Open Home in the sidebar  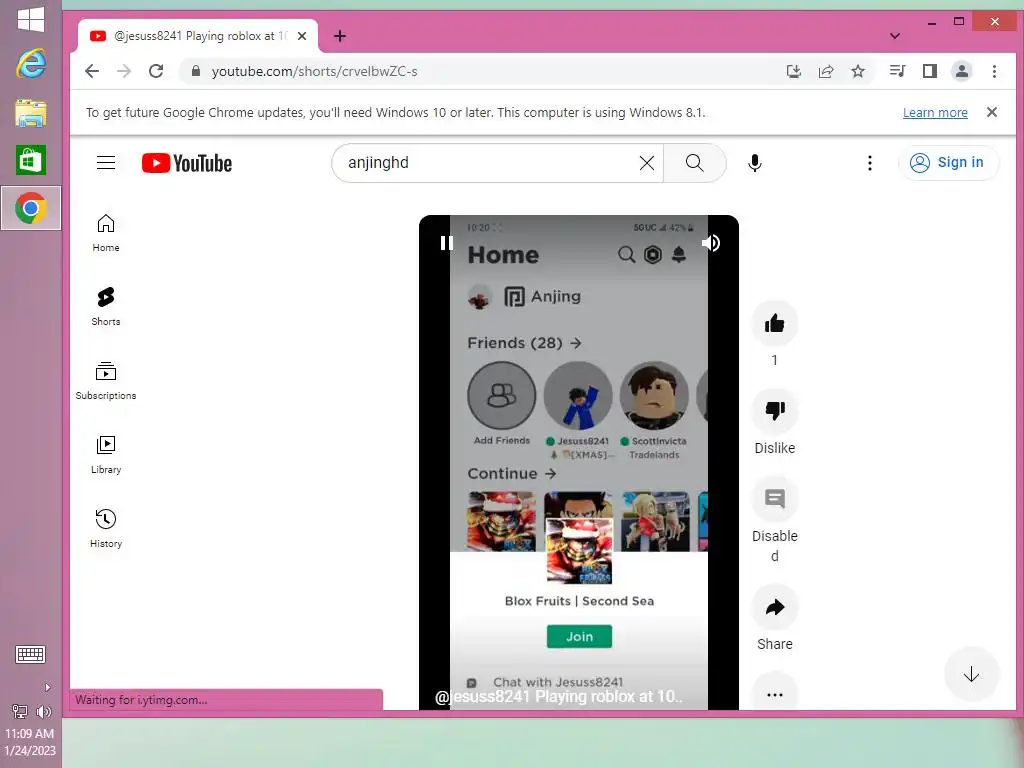[x=106, y=233]
